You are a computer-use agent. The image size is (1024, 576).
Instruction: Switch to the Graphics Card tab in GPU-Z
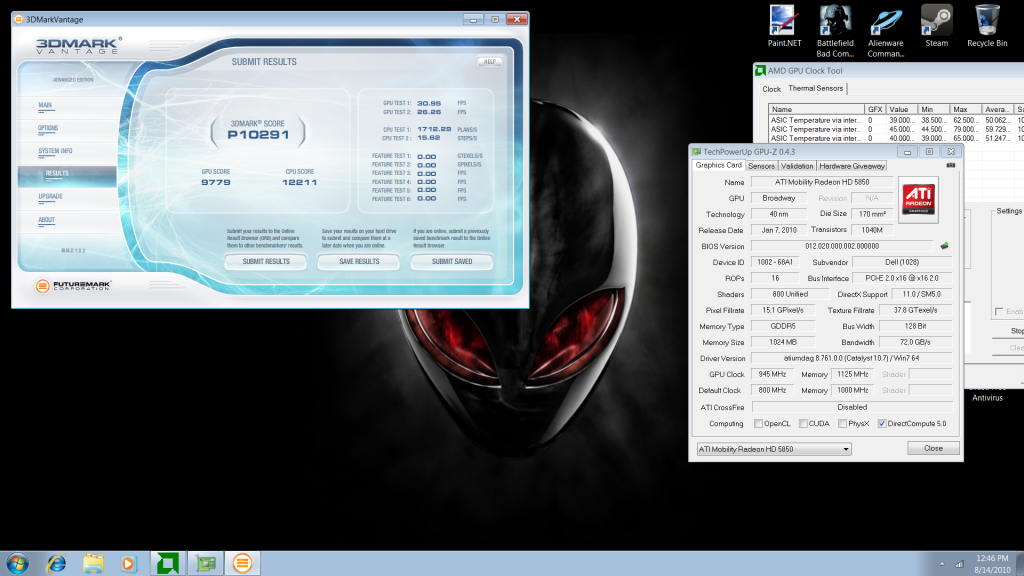click(718, 165)
